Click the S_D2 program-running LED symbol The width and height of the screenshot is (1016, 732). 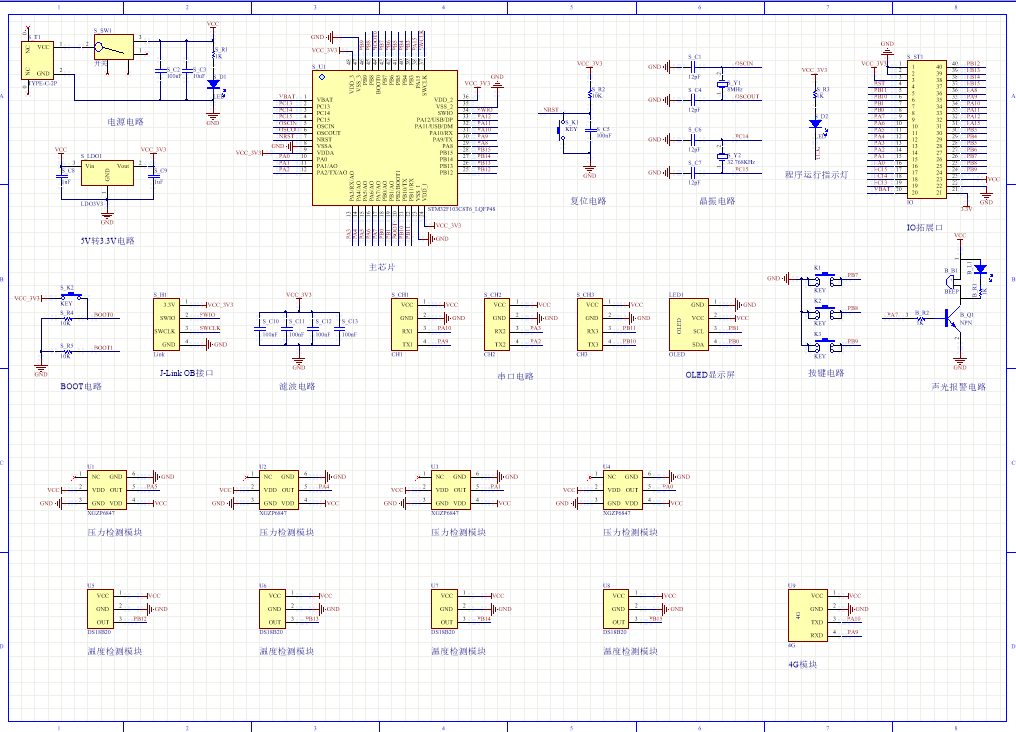click(x=816, y=123)
